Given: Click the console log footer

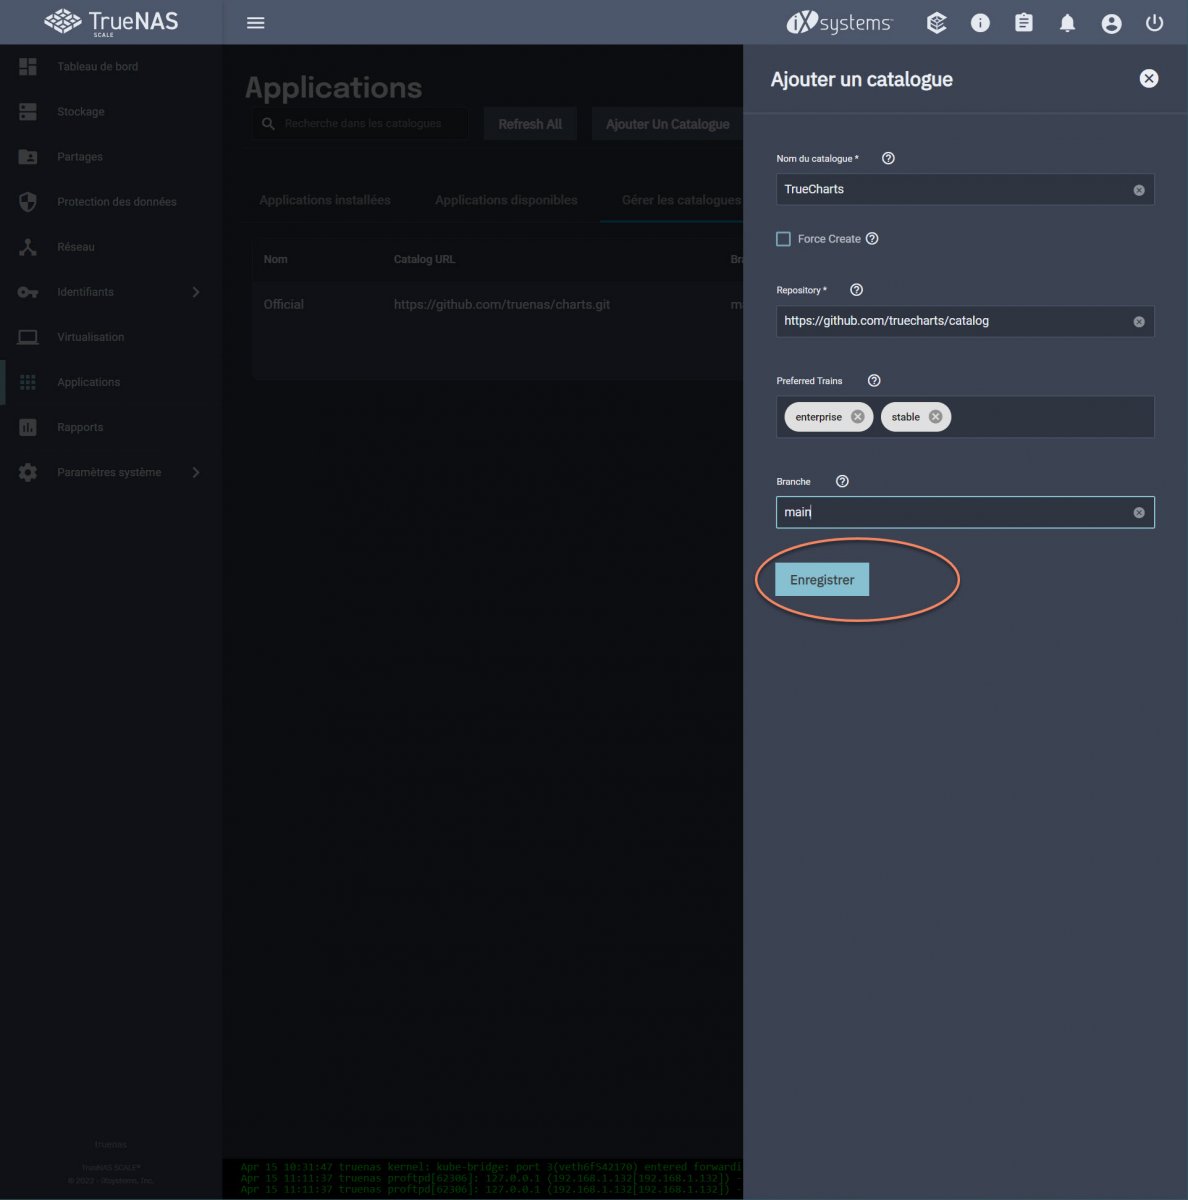Looking at the screenshot, I should tap(482, 1178).
